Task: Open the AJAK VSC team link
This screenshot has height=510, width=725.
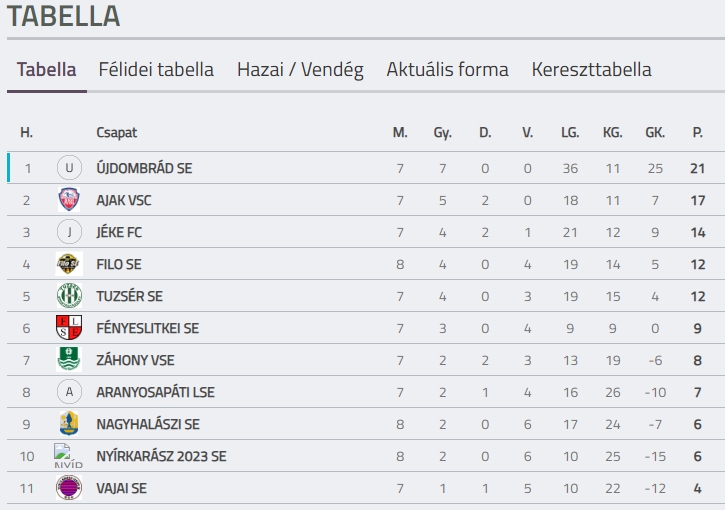Action: (x=124, y=200)
